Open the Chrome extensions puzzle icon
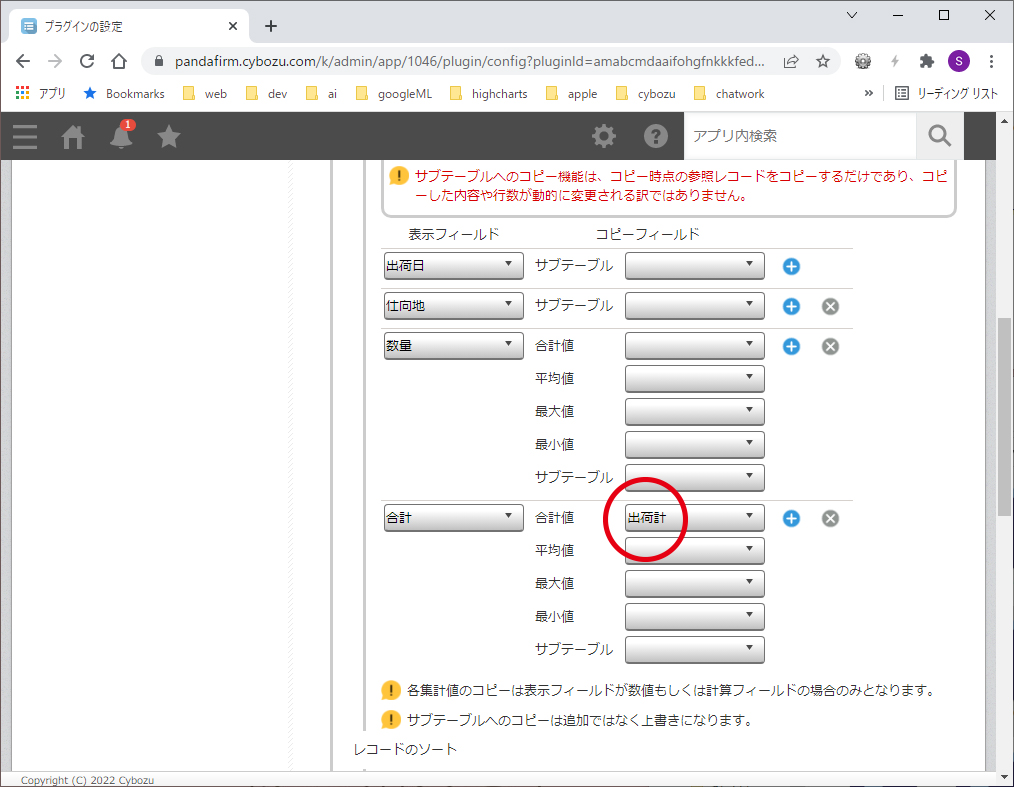The width and height of the screenshot is (1014, 787). 927,61
